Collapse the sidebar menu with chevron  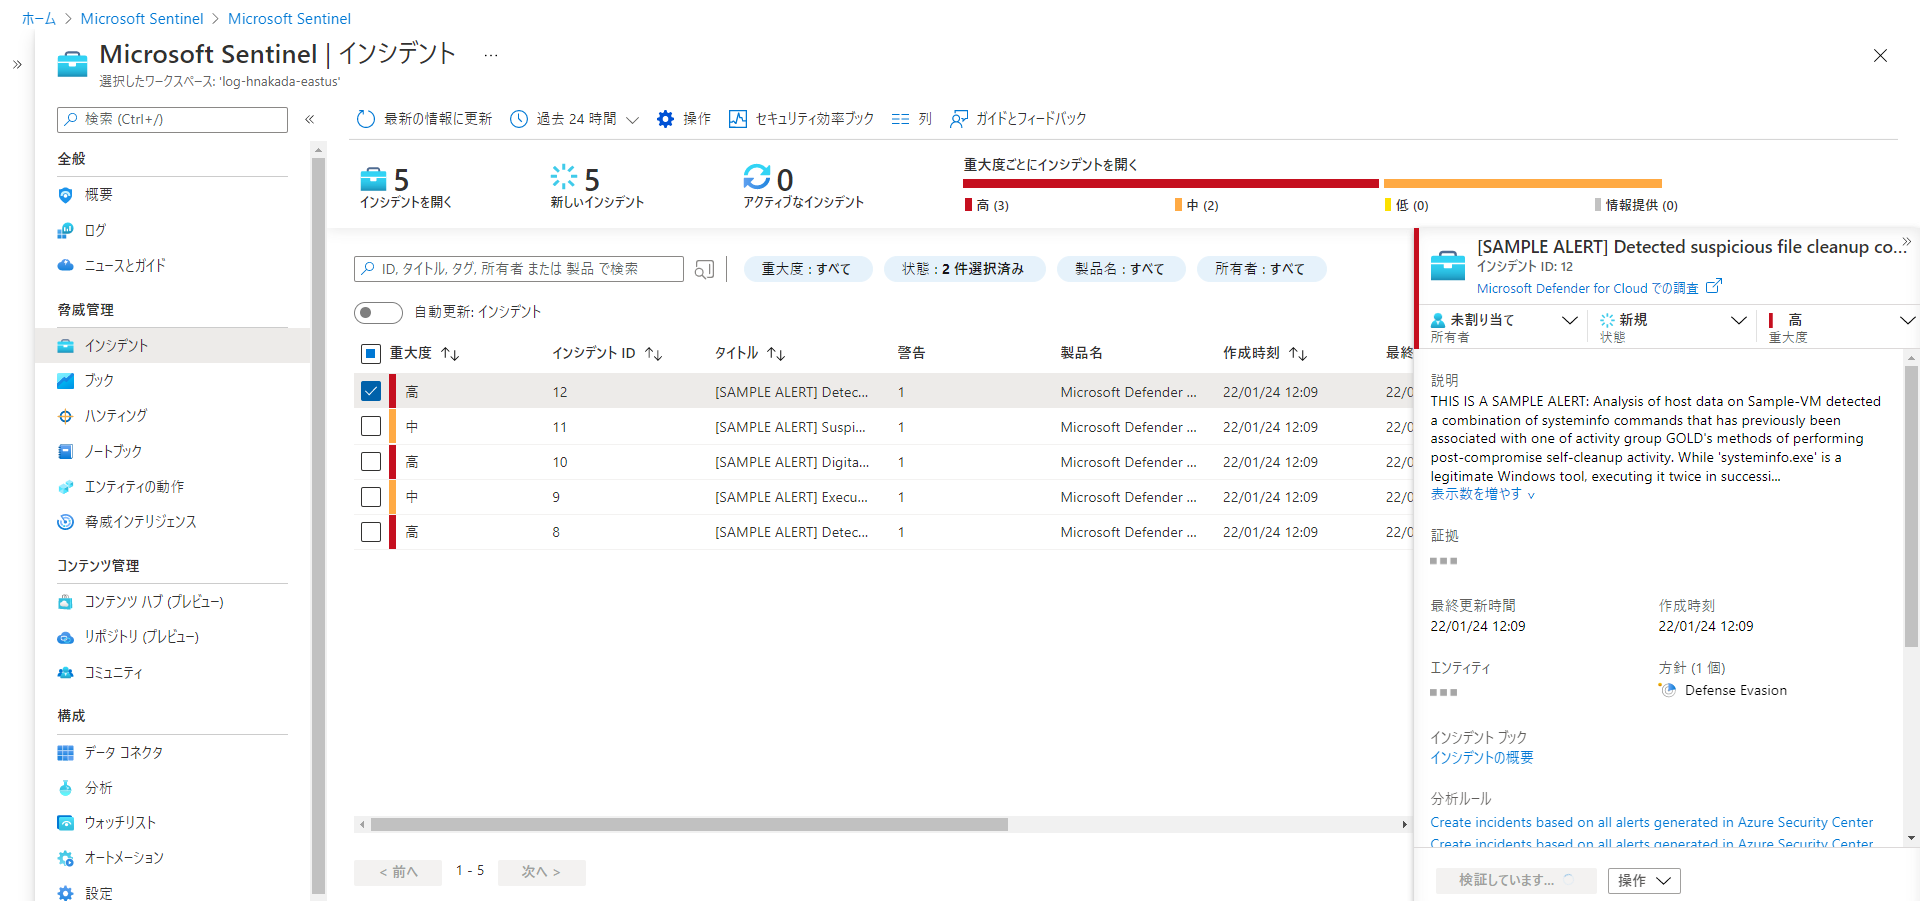click(x=310, y=120)
